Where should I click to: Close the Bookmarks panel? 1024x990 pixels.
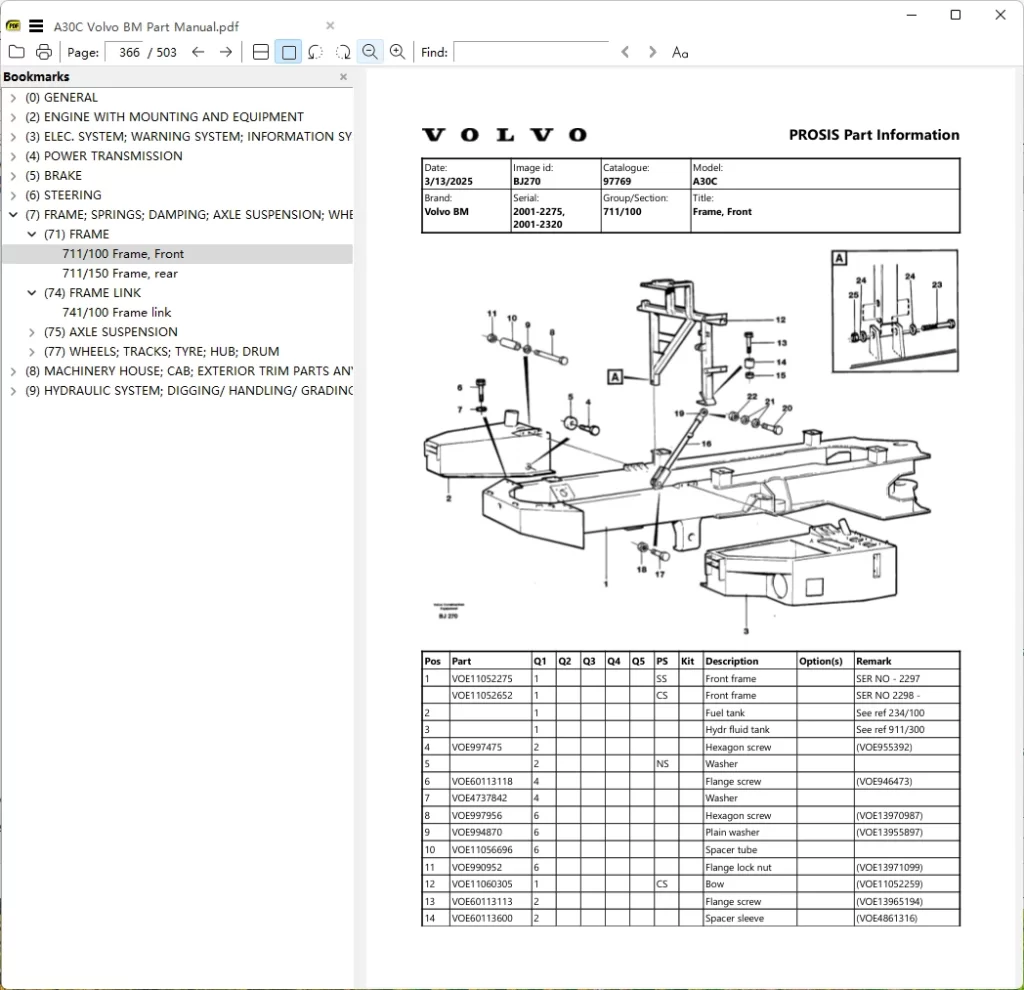[x=344, y=76]
